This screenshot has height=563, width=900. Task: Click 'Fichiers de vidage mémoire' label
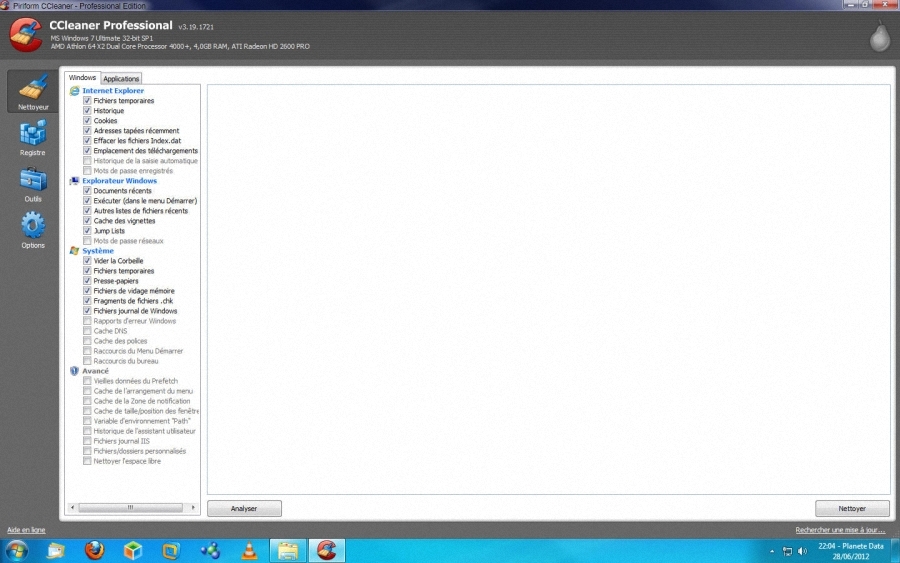(x=134, y=291)
